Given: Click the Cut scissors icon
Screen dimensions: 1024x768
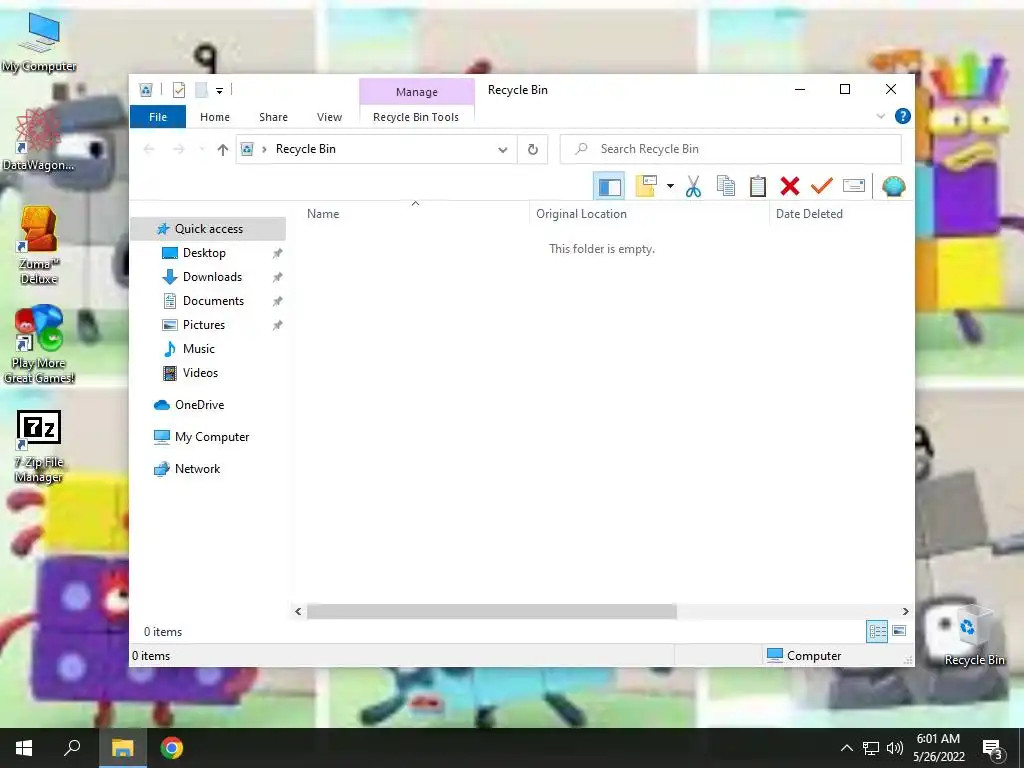Looking at the screenshot, I should pos(694,187).
